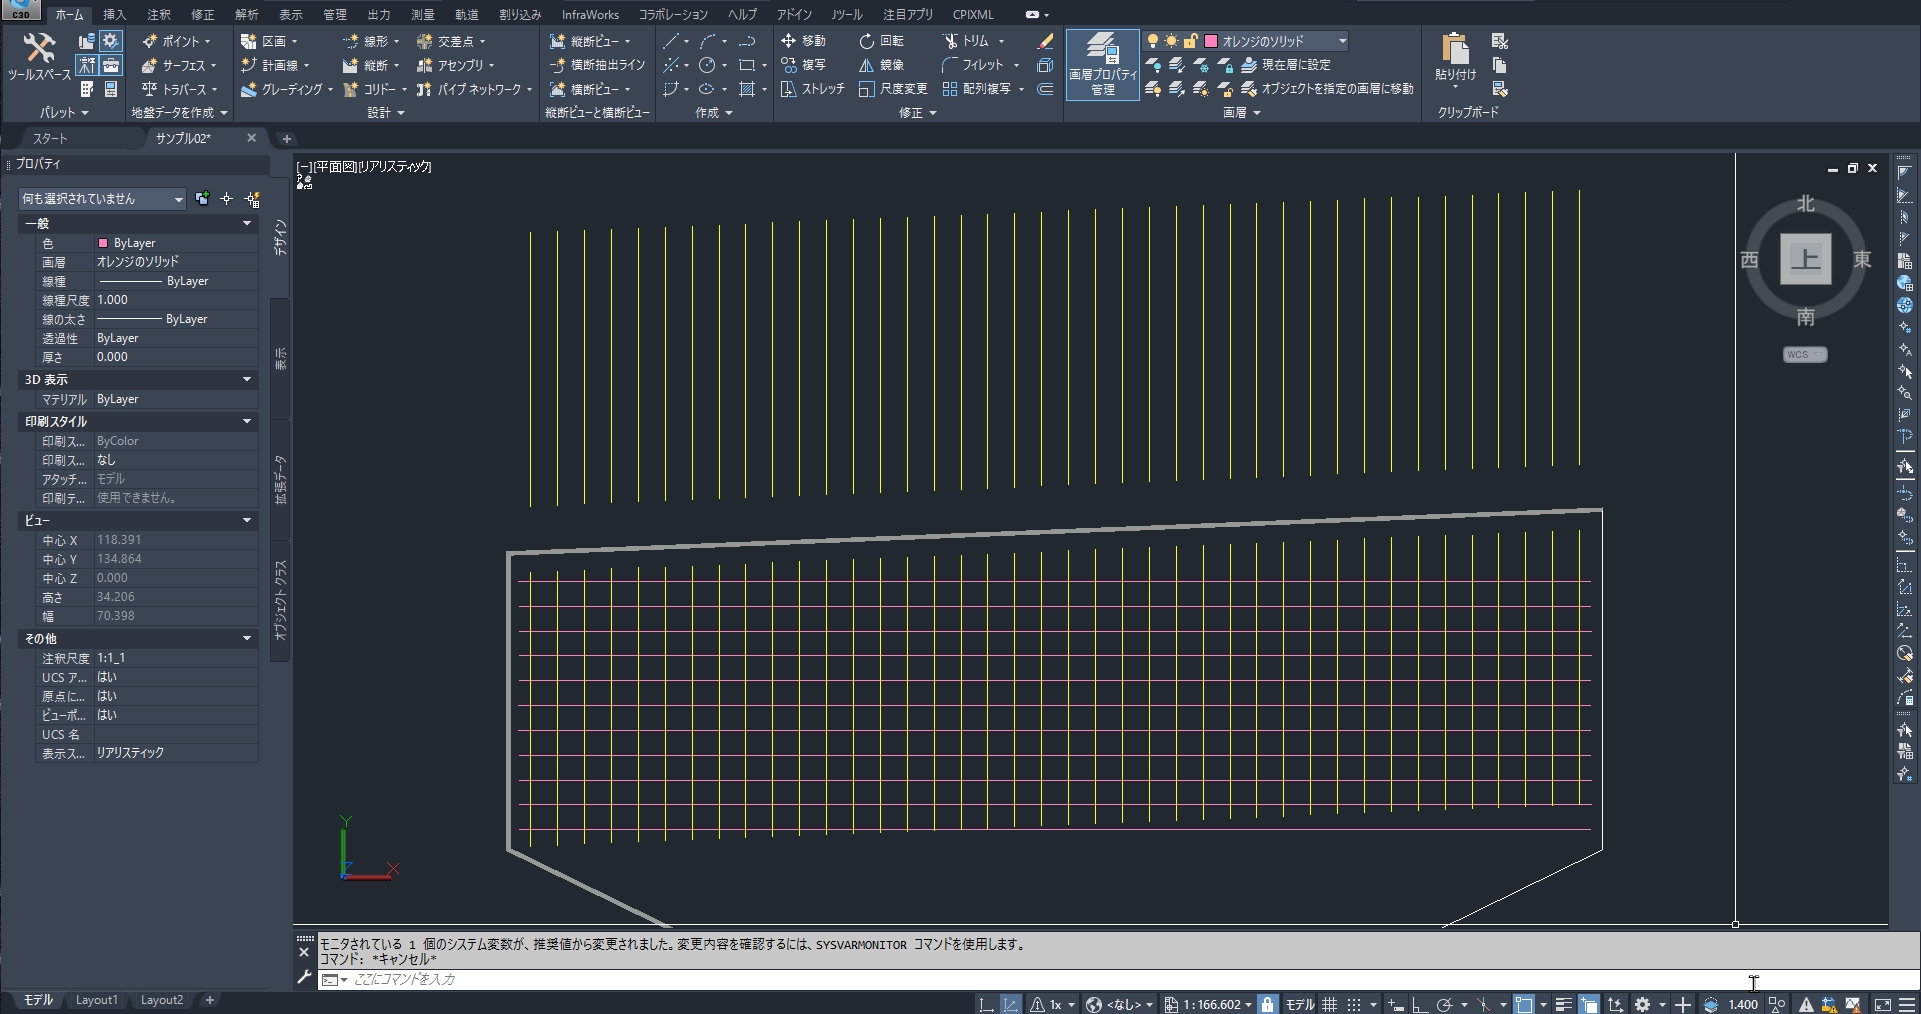Select the 縦断ビュー tool
The image size is (1921, 1014).
594,40
